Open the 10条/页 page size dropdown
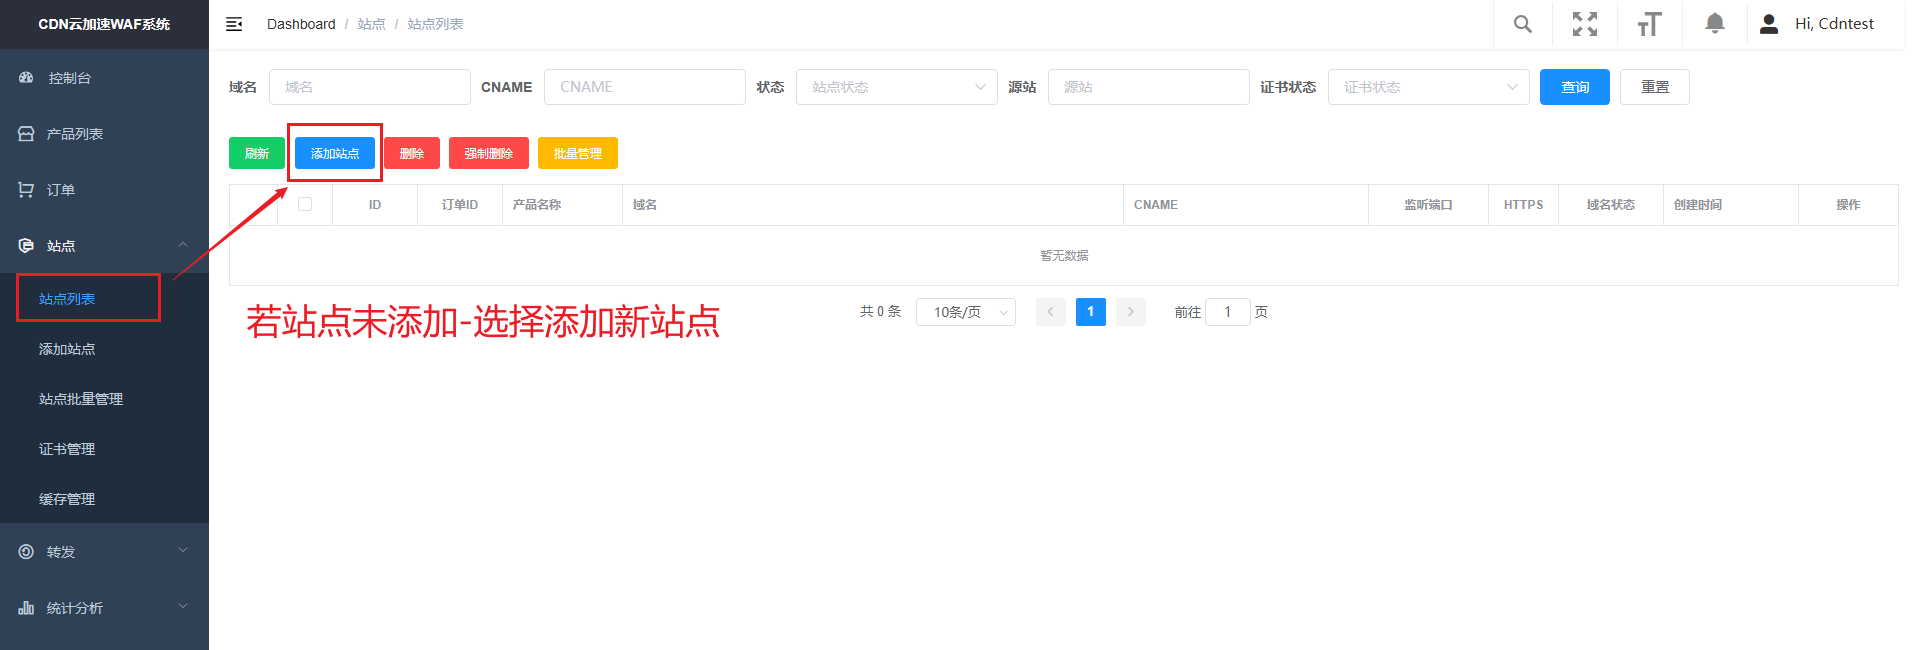Viewport: 1913px width, 650px height. tap(965, 312)
